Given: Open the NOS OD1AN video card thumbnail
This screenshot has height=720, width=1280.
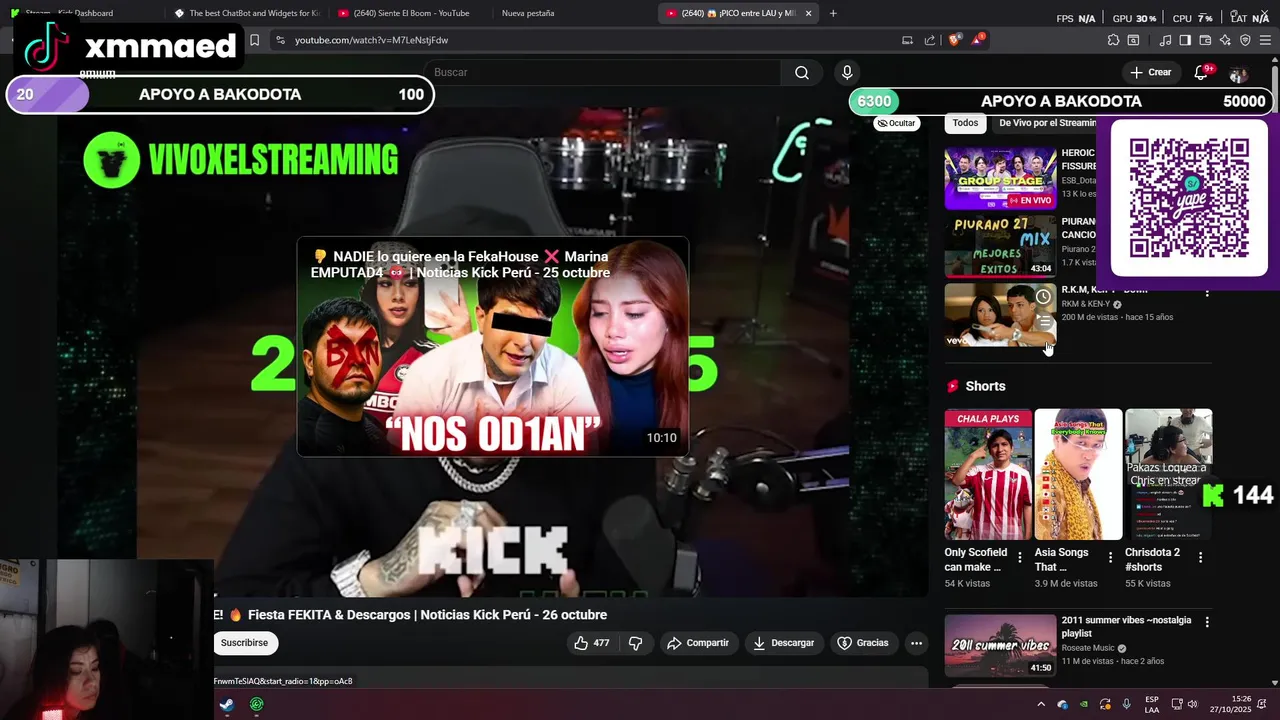Looking at the screenshot, I should [492, 346].
